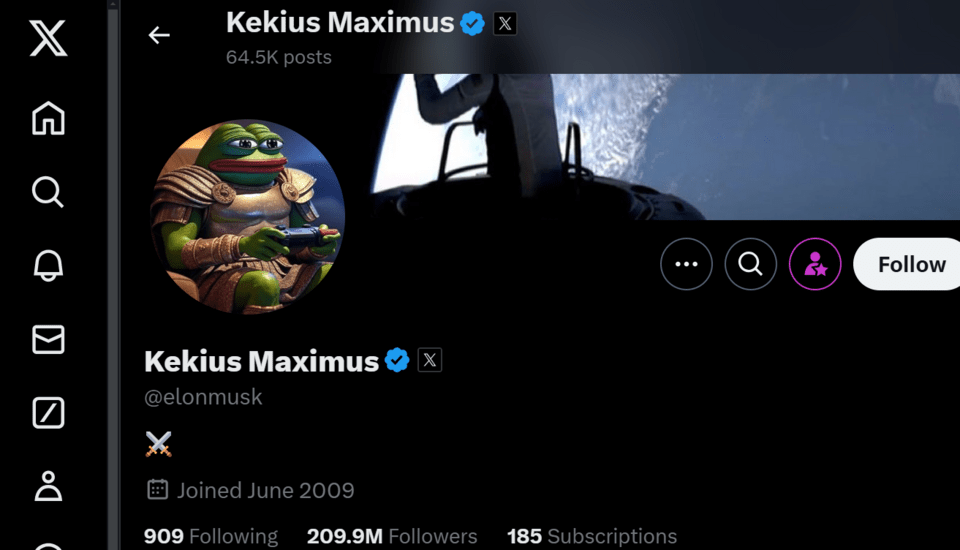Image resolution: width=960 pixels, height=550 pixels.
Task: Search this profile's posts
Action: 751,264
